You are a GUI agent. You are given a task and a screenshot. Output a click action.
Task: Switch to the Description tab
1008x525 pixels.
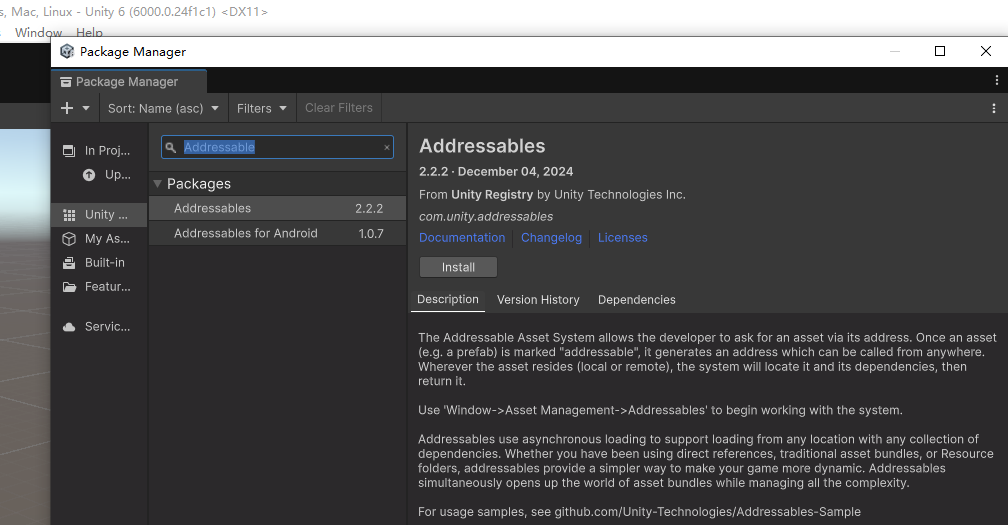coord(448,299)
